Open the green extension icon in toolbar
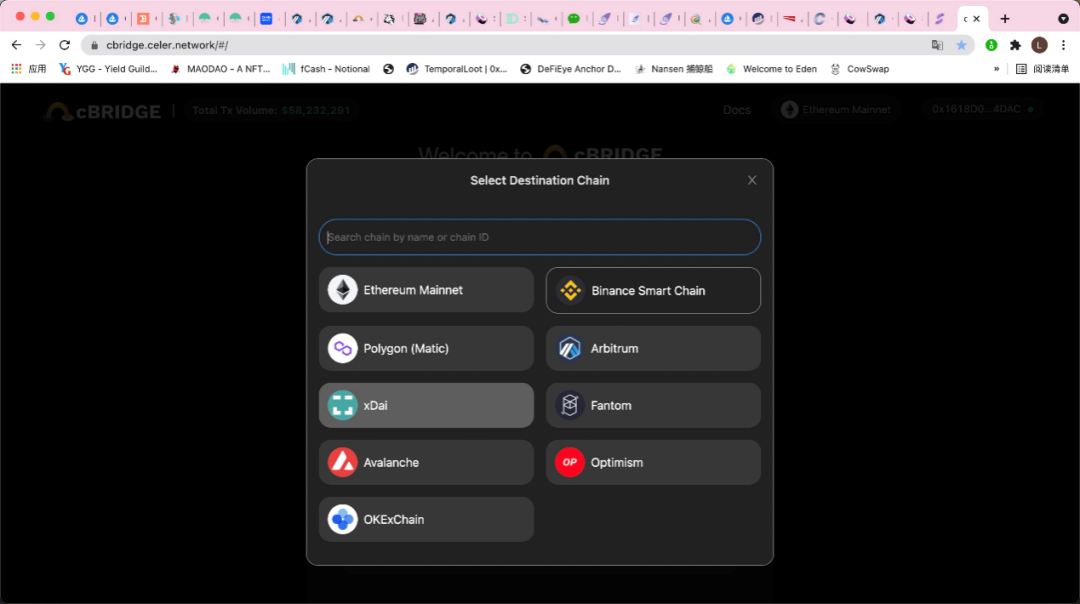The height and width of the screenshot is (604, 1080). pos(991,45)
